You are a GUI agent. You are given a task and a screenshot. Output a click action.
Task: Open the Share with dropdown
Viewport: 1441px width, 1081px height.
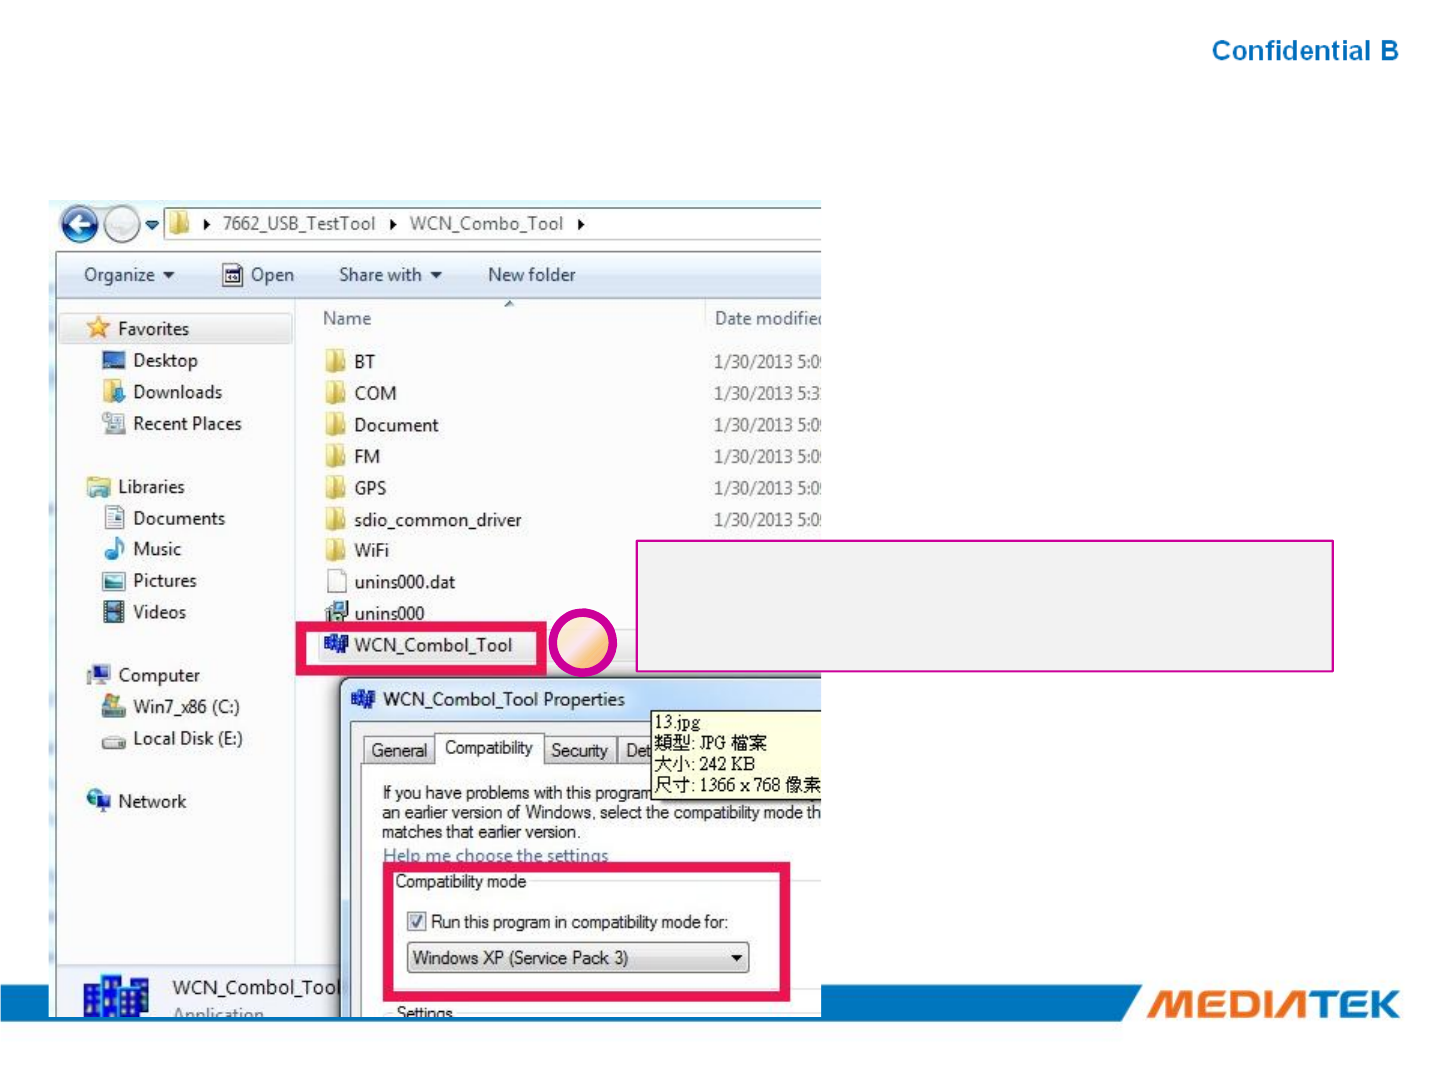coord(390,275)
